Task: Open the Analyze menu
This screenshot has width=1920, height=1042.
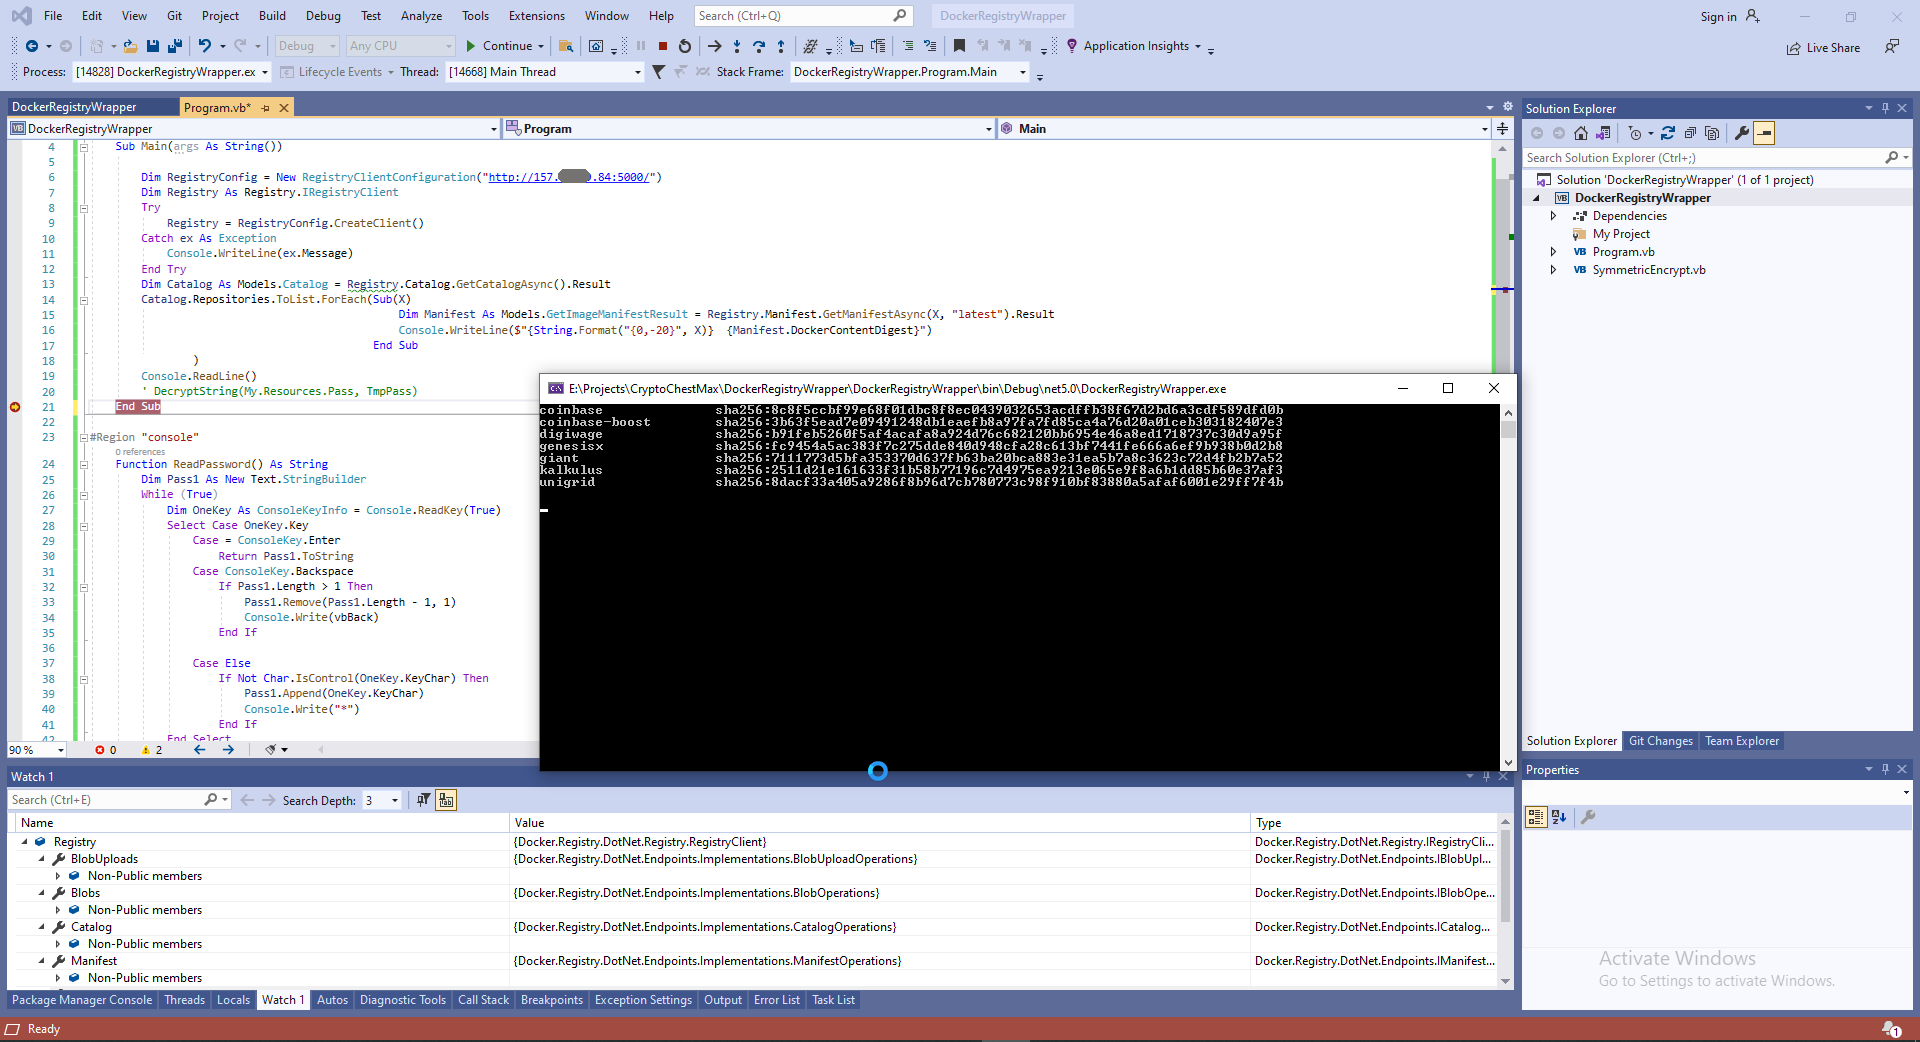Action: [421, 16]
